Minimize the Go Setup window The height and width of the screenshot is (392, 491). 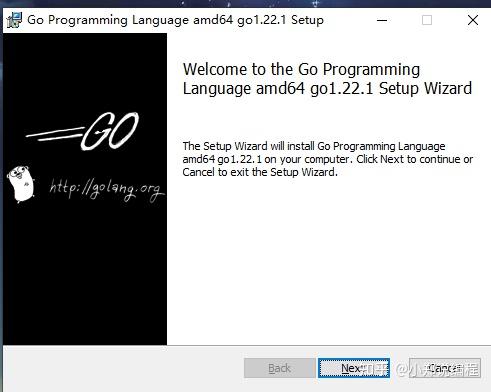382,20
